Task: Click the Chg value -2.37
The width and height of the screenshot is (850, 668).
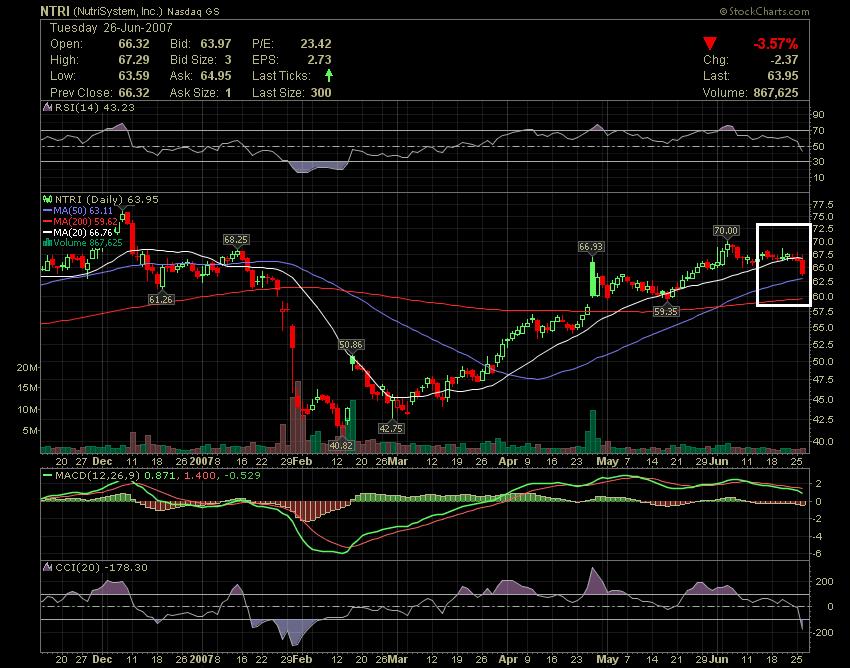Action: [784, 60]
